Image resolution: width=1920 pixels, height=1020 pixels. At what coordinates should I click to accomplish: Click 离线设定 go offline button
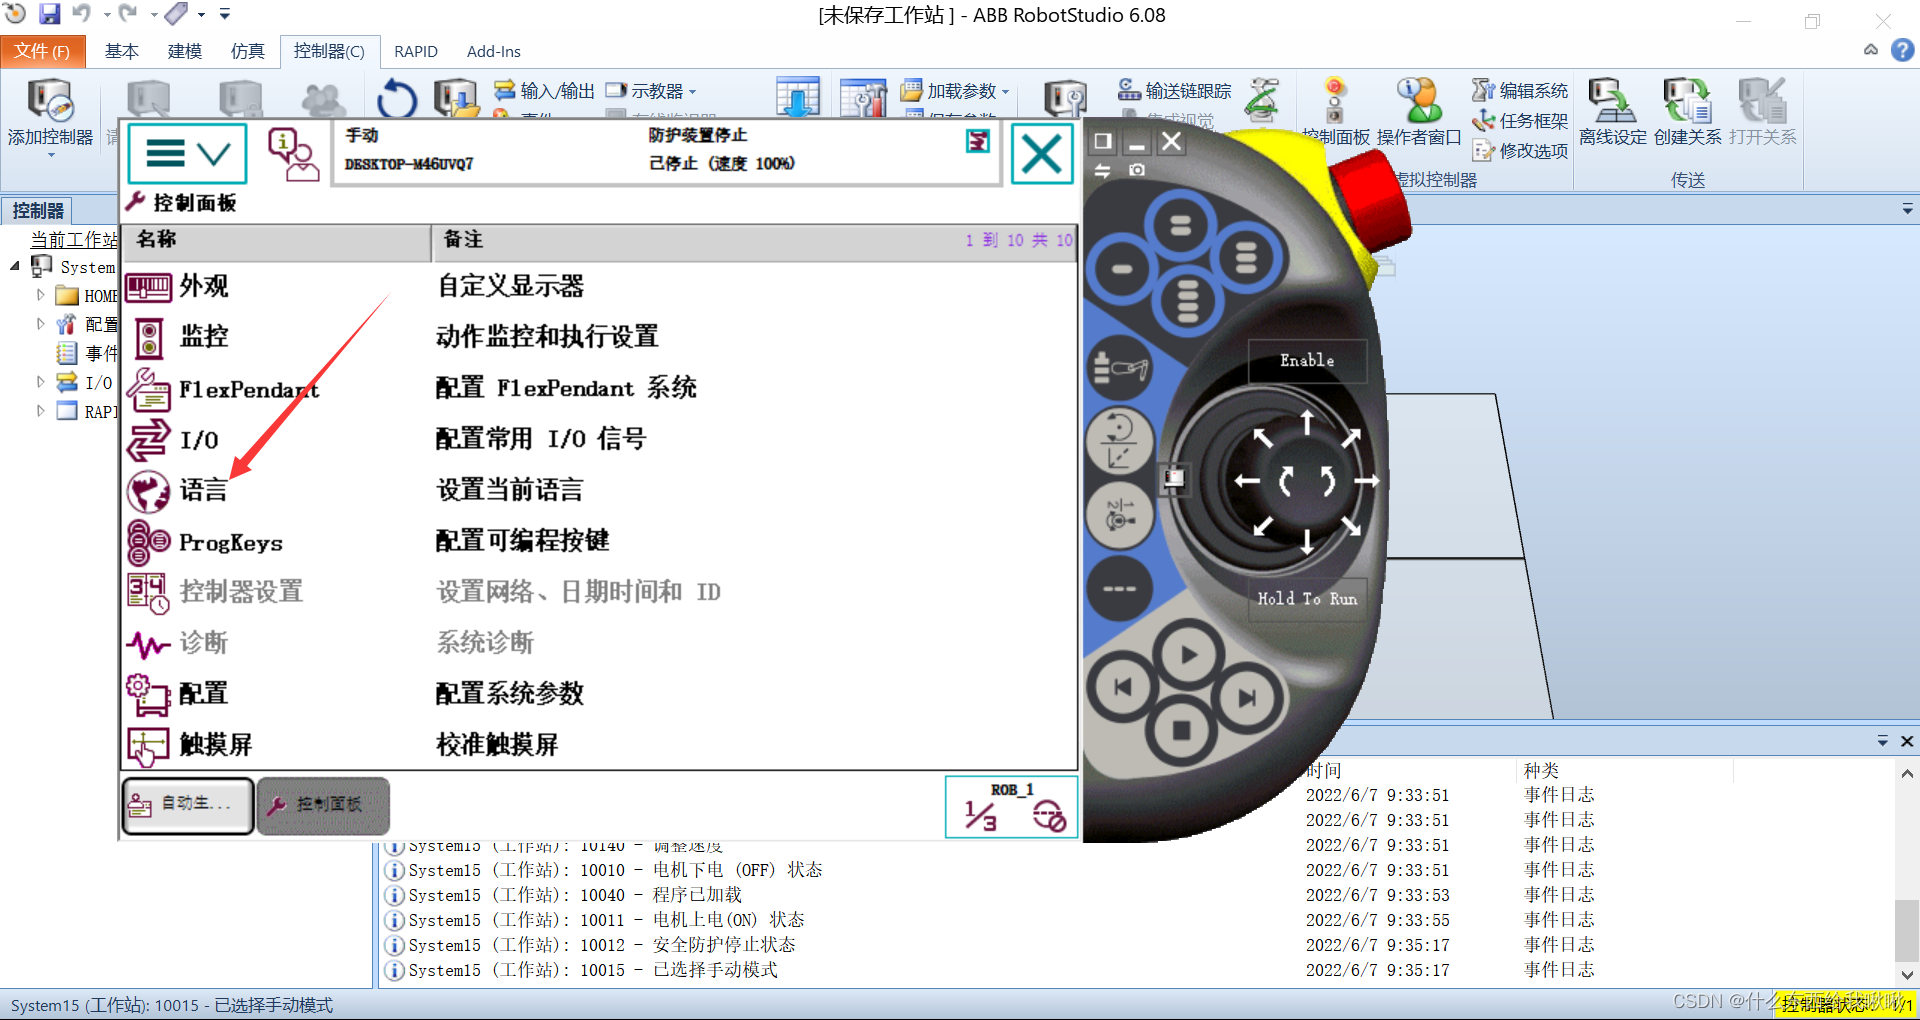click(x=1613, y=112)
